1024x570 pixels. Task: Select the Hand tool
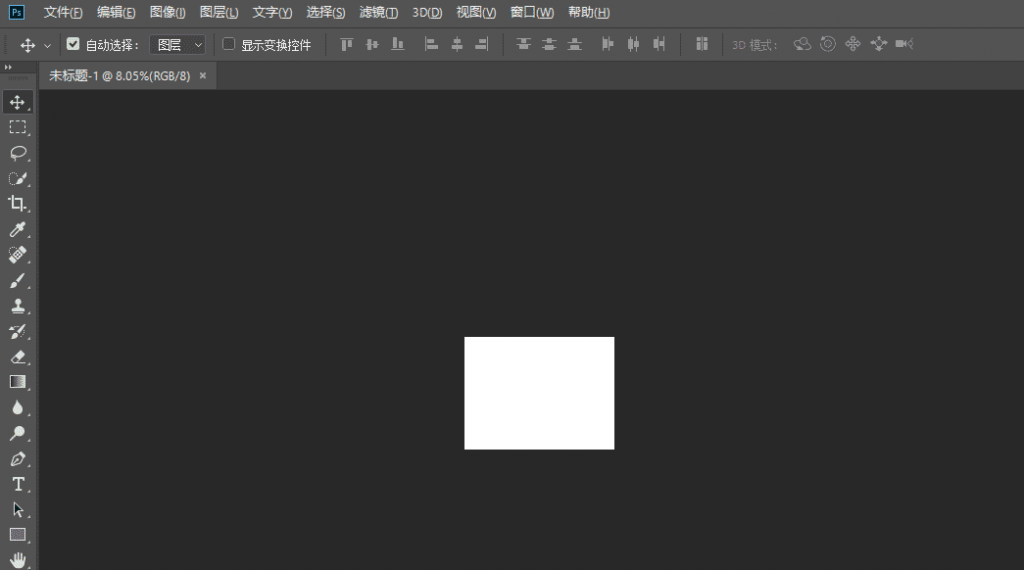click(18, 560)
